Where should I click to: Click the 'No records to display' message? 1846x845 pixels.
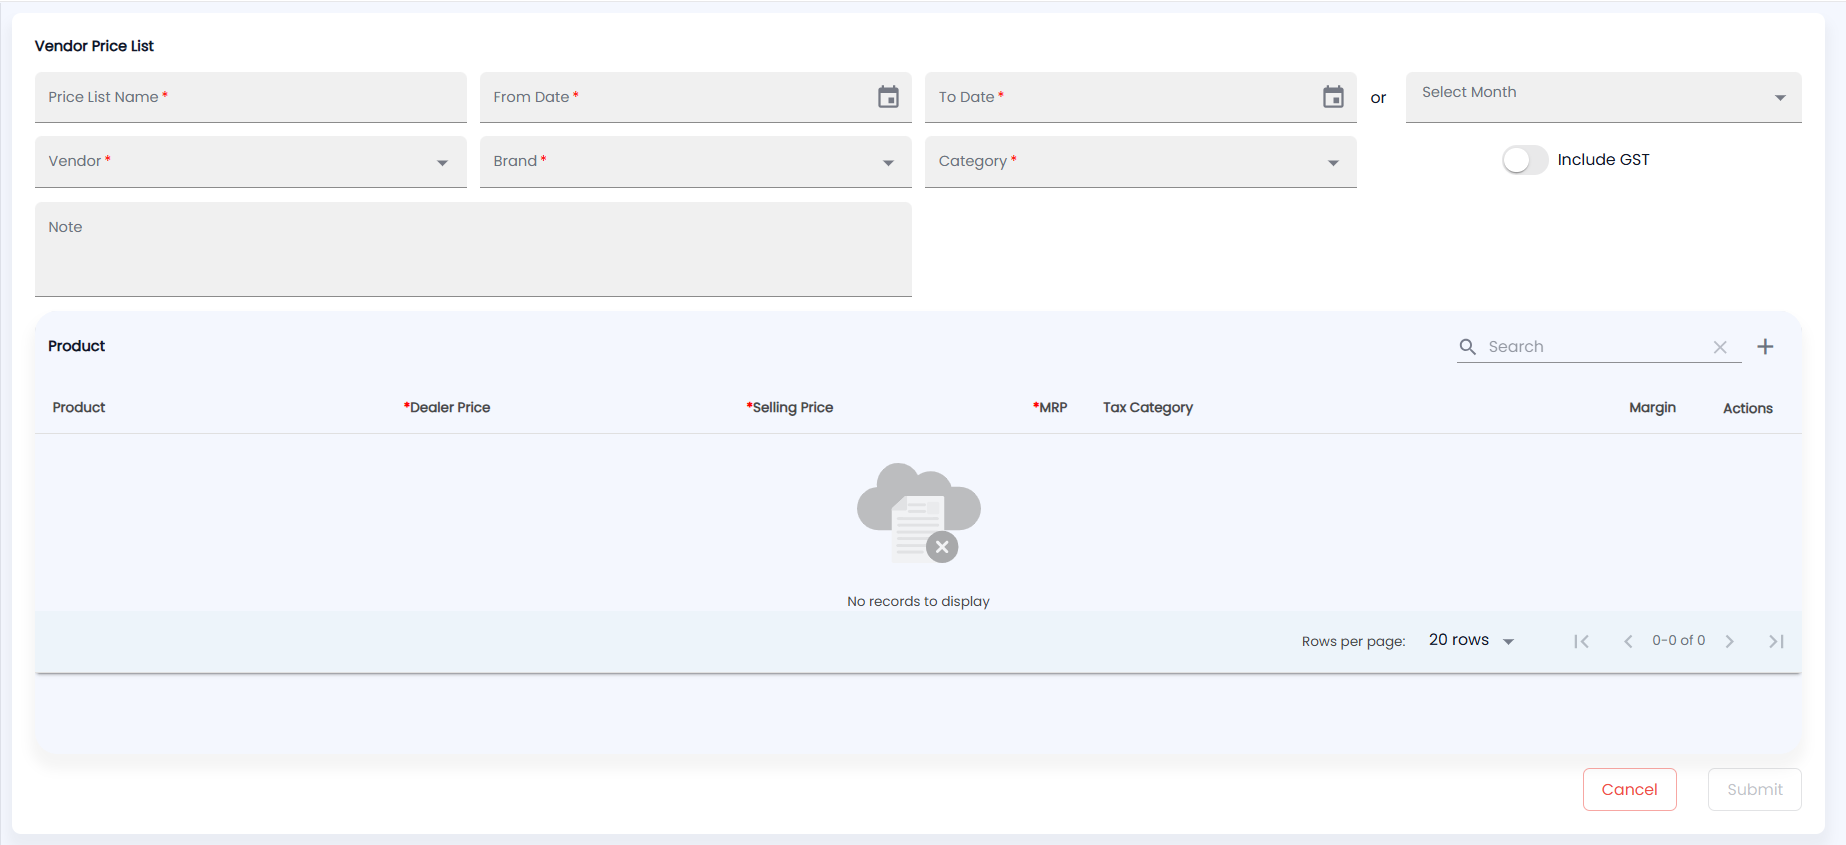pyautogui.click(x=918, y=601)
